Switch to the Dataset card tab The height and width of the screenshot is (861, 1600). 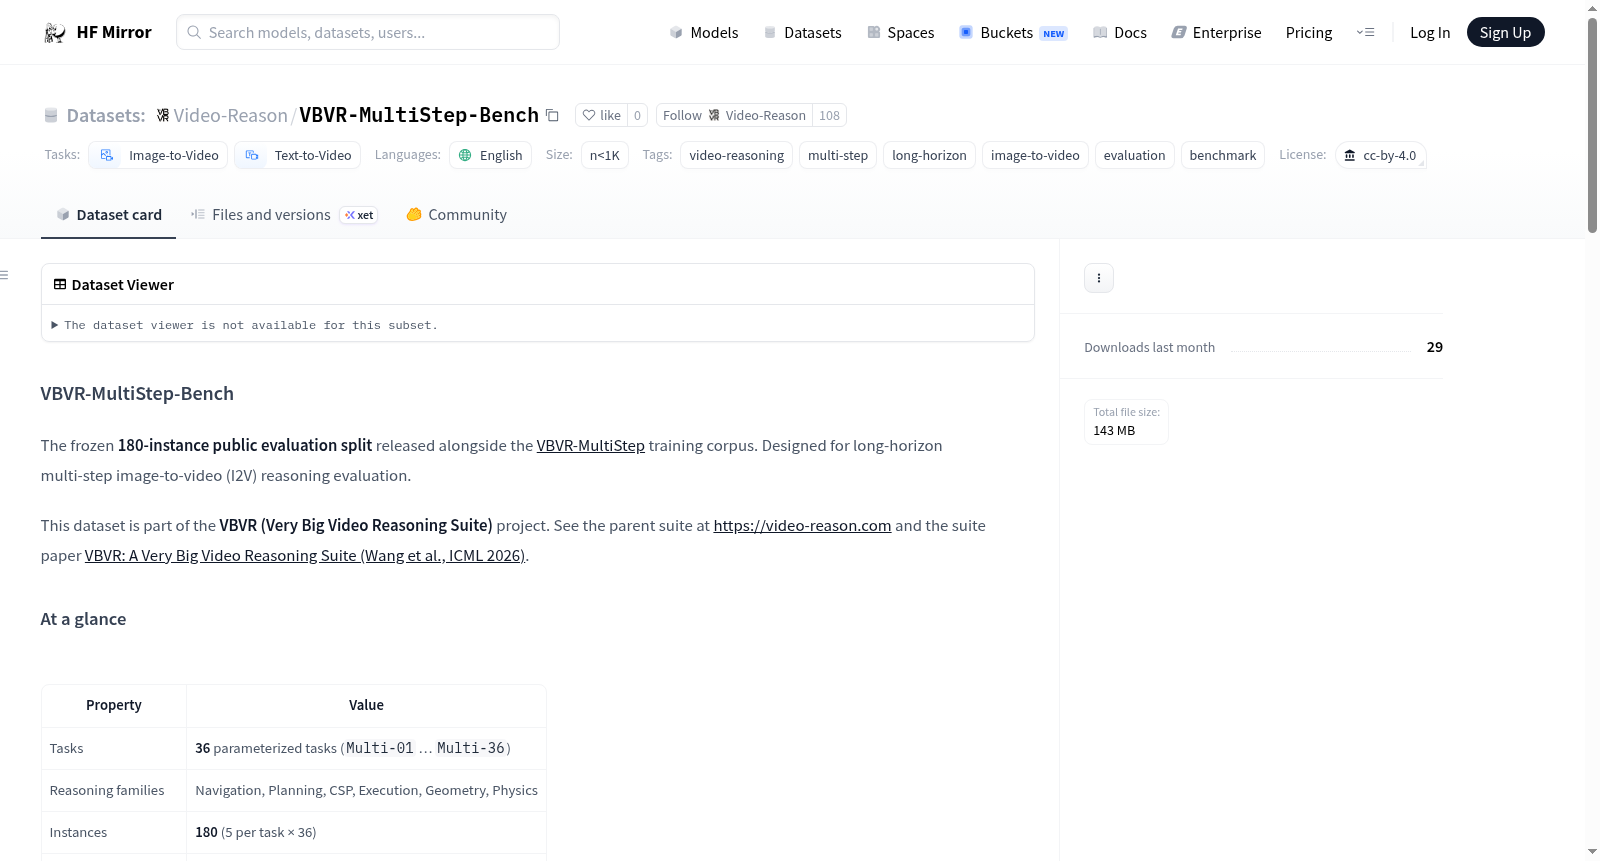[108, 215]
